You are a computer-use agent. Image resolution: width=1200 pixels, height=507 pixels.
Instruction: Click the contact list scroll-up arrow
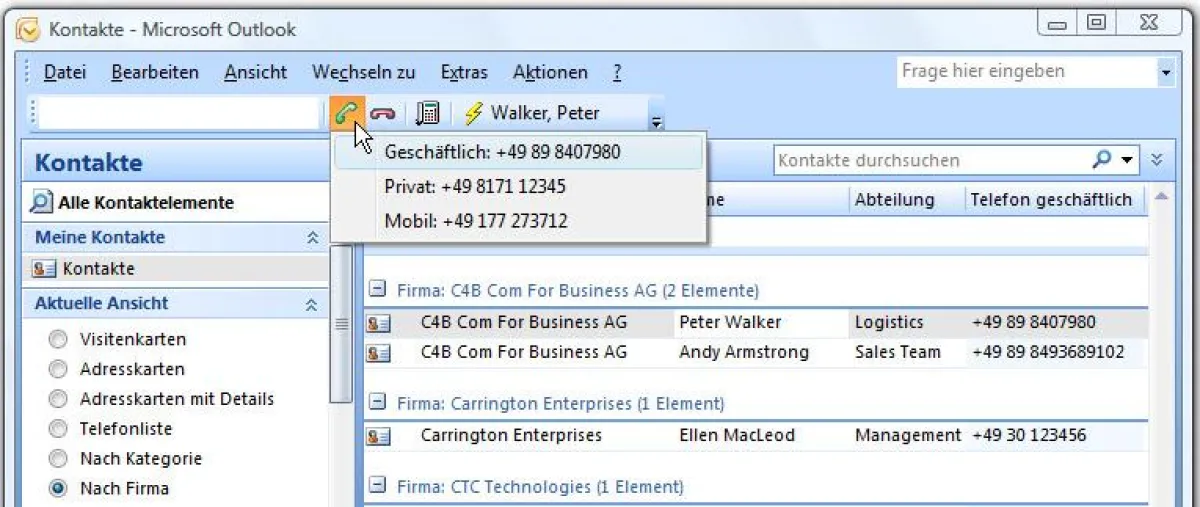(1161, 198)
